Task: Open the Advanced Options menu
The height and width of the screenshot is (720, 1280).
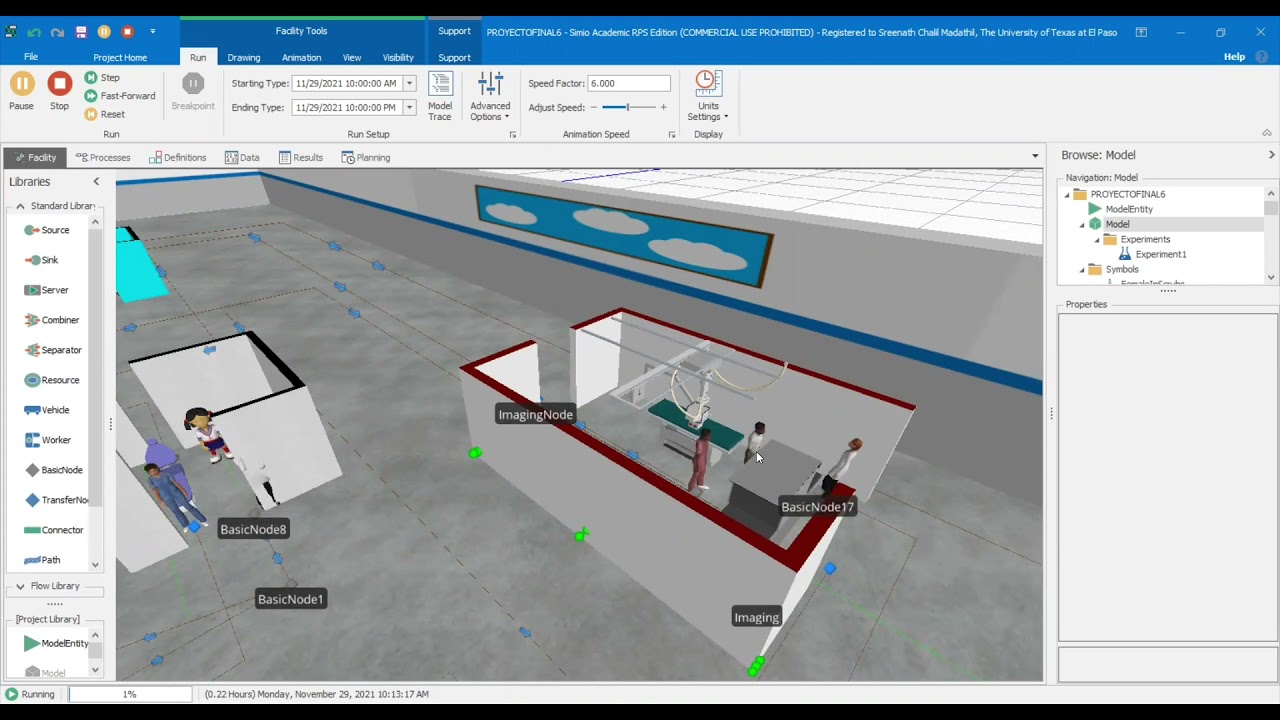Action: [490, 97]
